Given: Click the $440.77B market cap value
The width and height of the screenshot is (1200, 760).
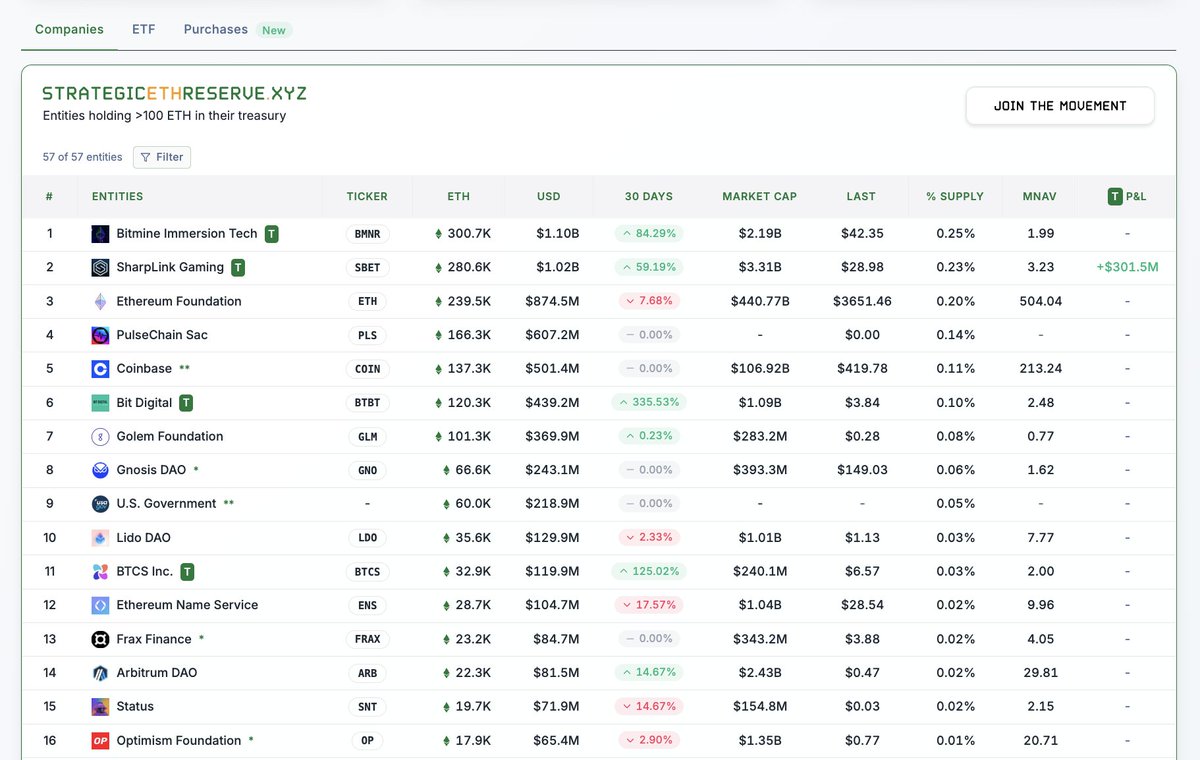Looking at the screenshot, I should click(x=760, y=301).
